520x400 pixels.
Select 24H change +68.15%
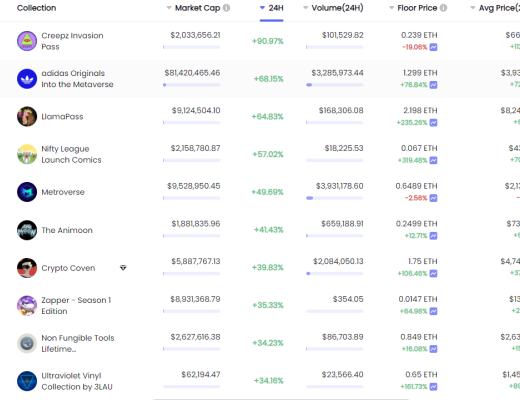pos(269,79)
